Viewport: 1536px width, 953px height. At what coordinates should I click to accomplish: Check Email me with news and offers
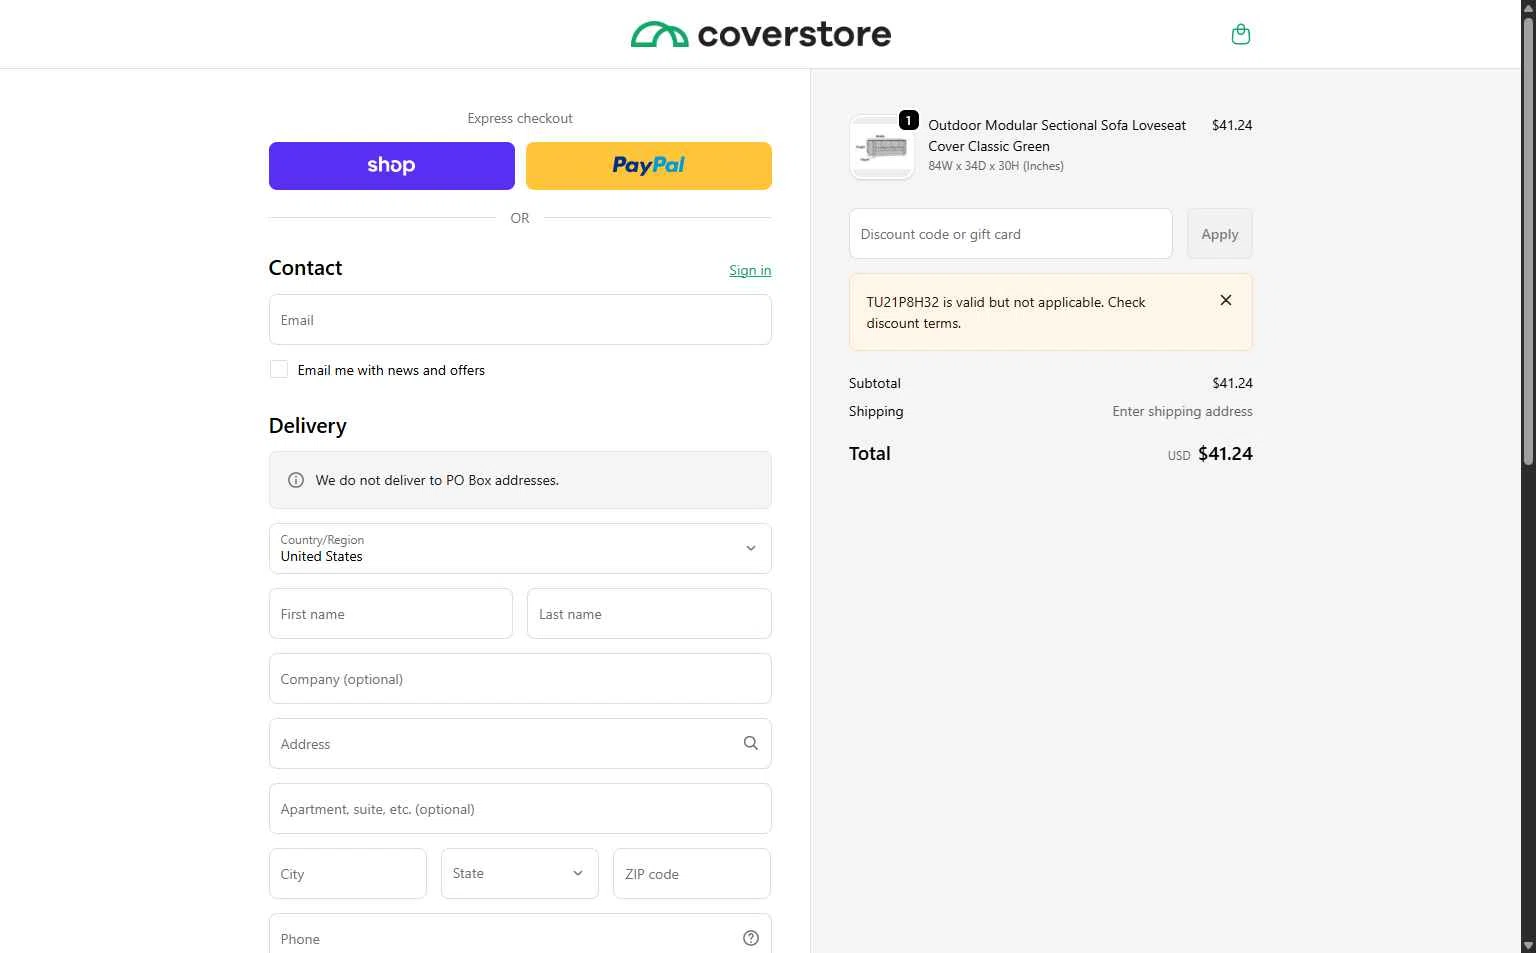pos(279,370)
